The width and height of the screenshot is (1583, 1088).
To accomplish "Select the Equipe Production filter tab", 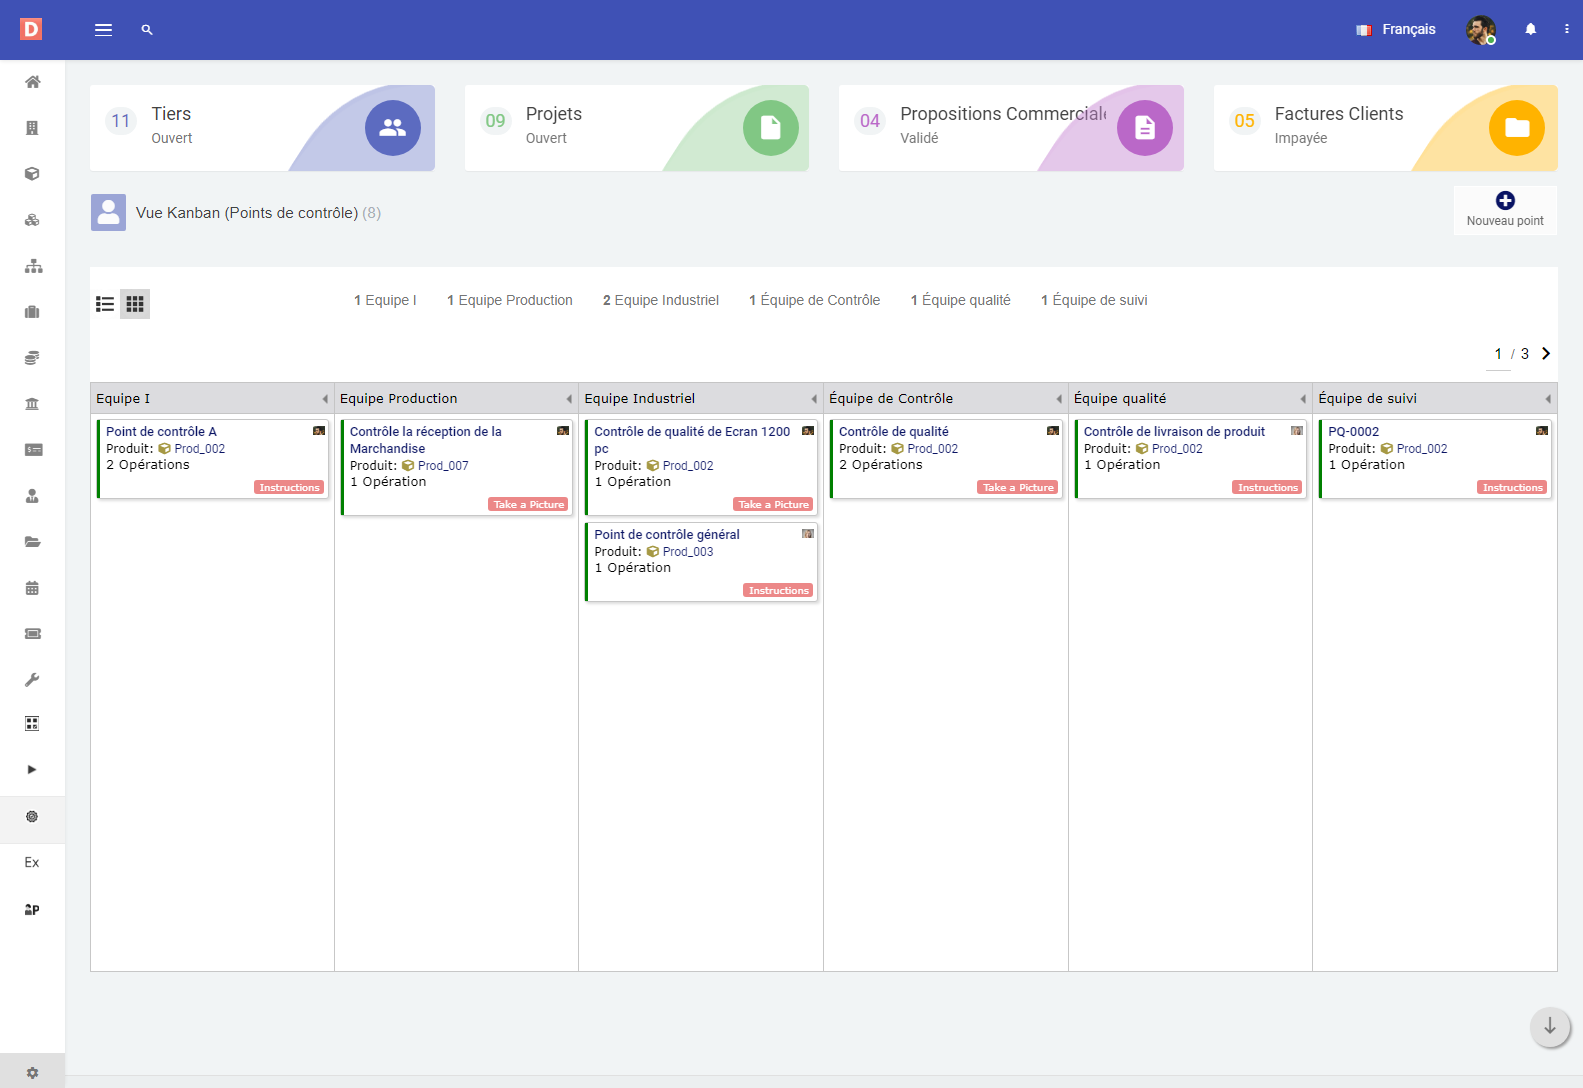I will (510, 300).
